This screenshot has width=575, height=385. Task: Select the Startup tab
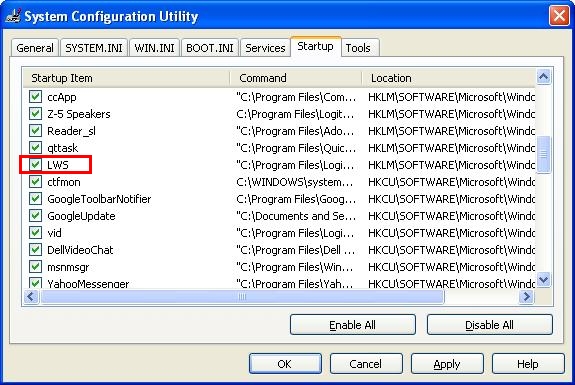315,47
